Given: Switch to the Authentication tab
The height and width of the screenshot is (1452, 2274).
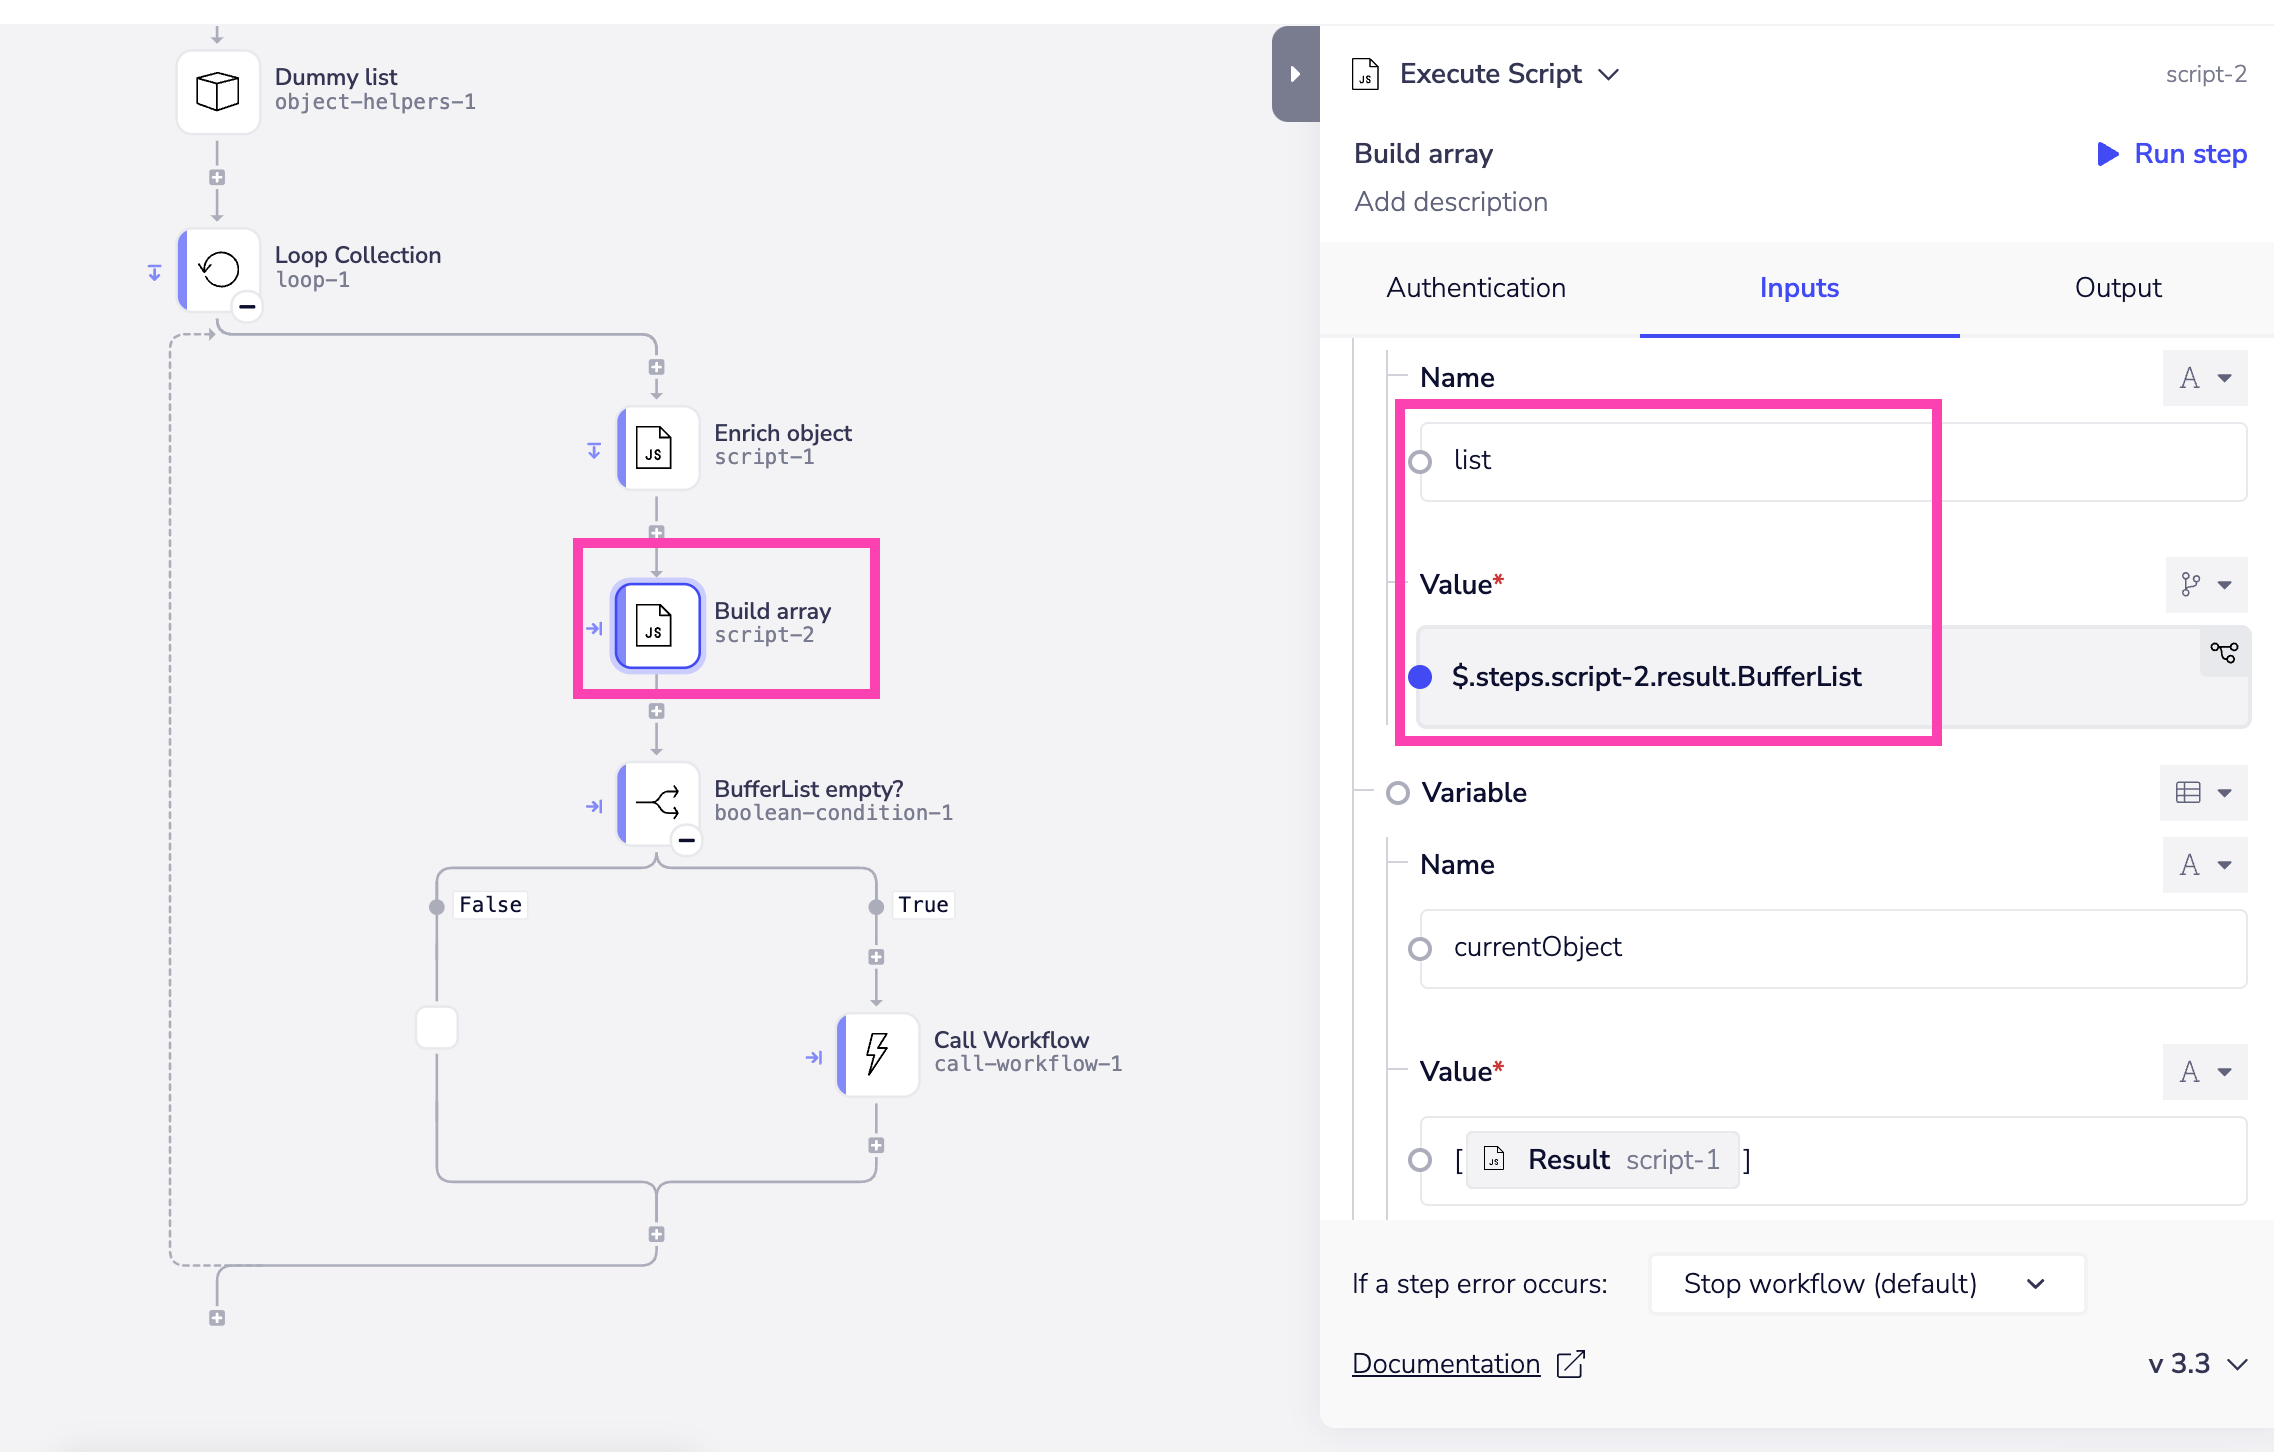Looking at the screenshot, I should (1476, 288).
